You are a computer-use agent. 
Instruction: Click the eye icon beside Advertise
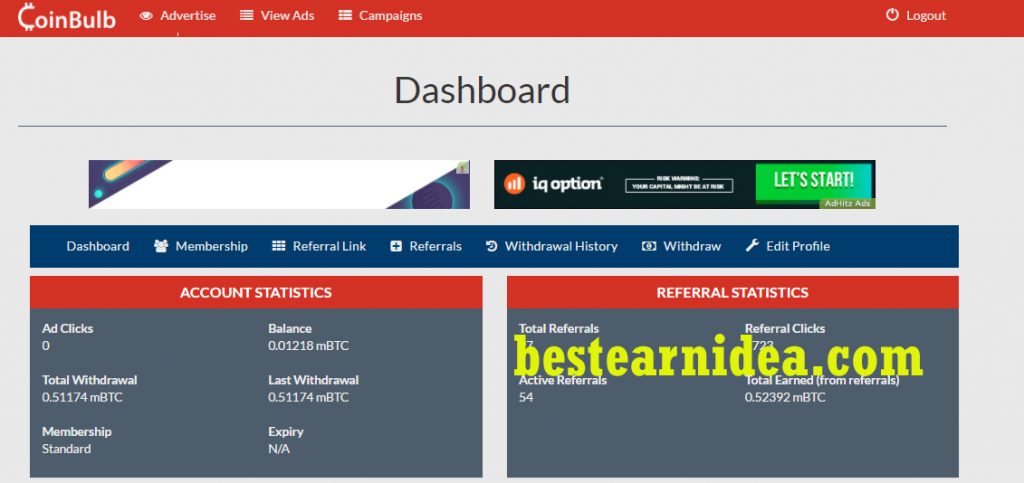tap(146, 16)
